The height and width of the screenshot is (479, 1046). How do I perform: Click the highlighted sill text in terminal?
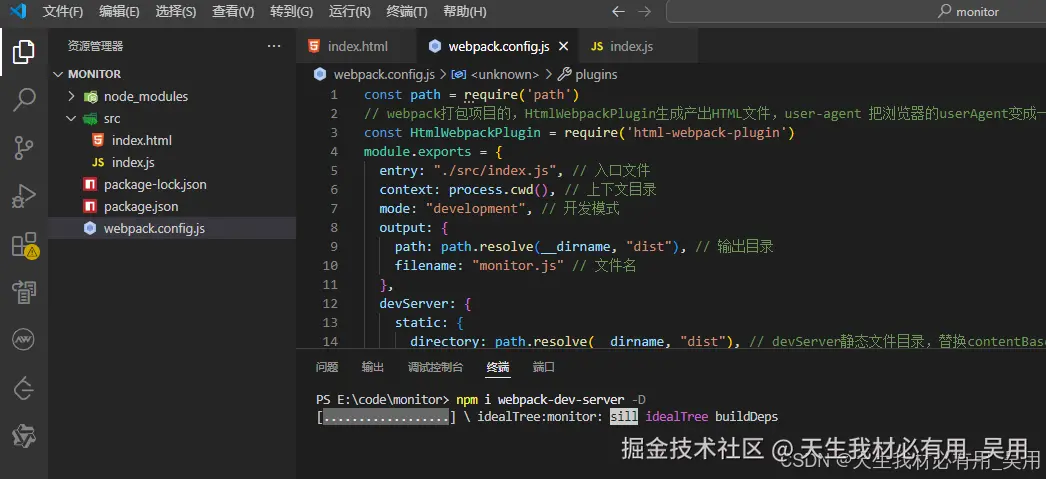624,417
